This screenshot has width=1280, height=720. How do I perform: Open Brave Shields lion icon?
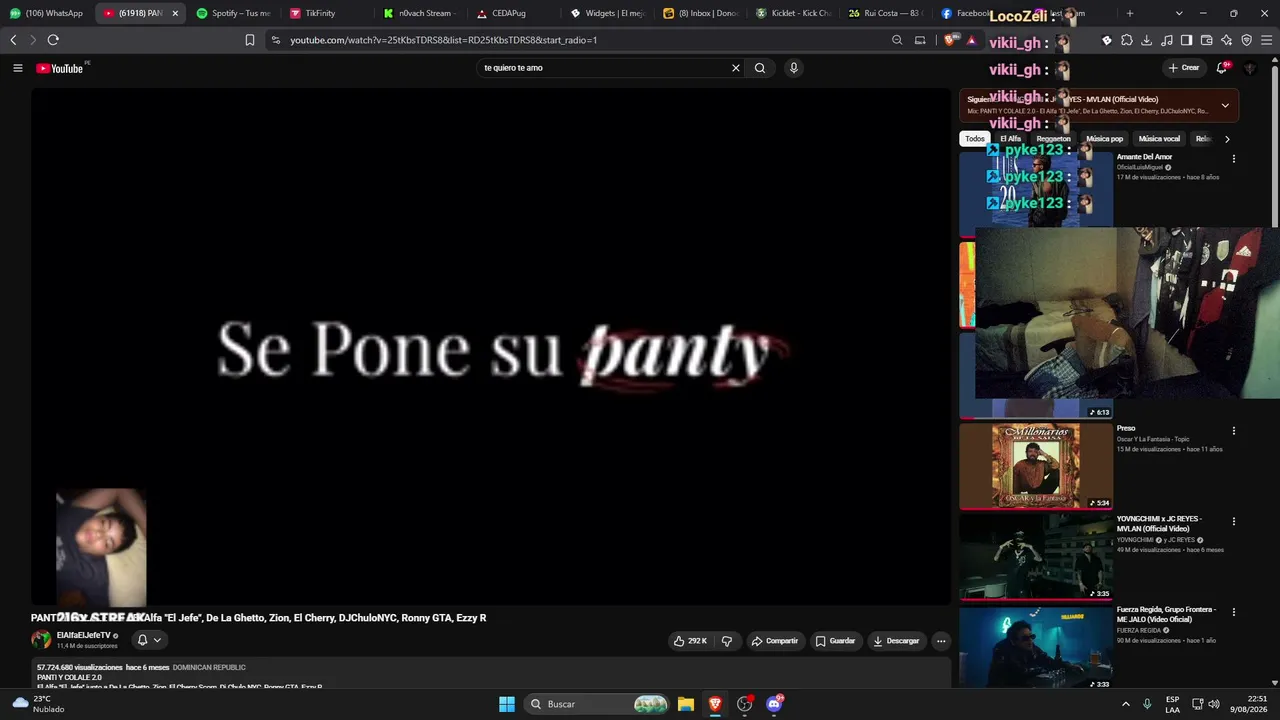pos(949,40)
